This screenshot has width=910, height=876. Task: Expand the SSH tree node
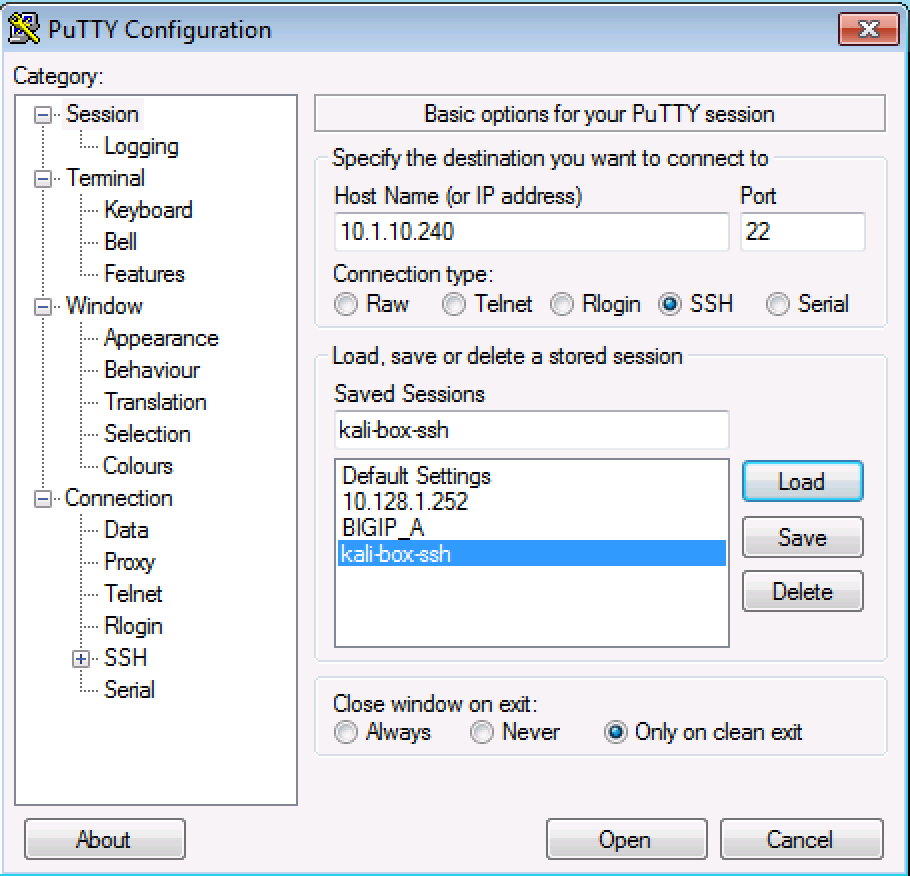pos(81,659)
